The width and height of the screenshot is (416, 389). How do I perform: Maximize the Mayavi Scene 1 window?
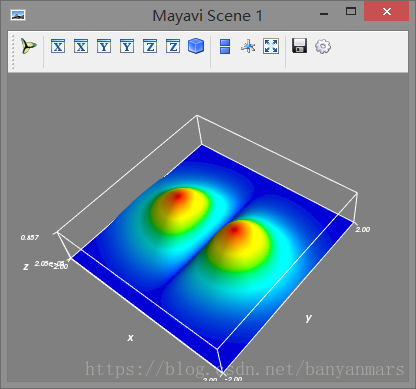(351, 12)
